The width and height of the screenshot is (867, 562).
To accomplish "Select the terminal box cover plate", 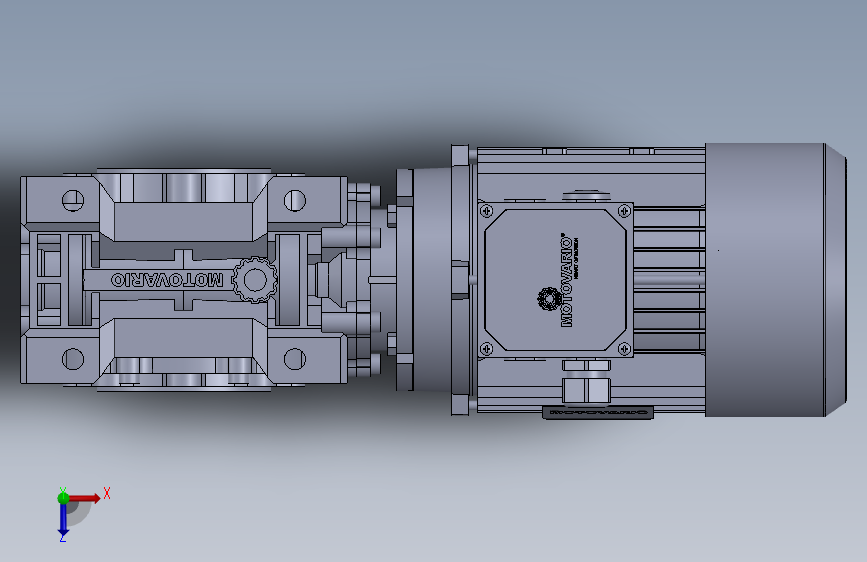I will click(556, 280).
